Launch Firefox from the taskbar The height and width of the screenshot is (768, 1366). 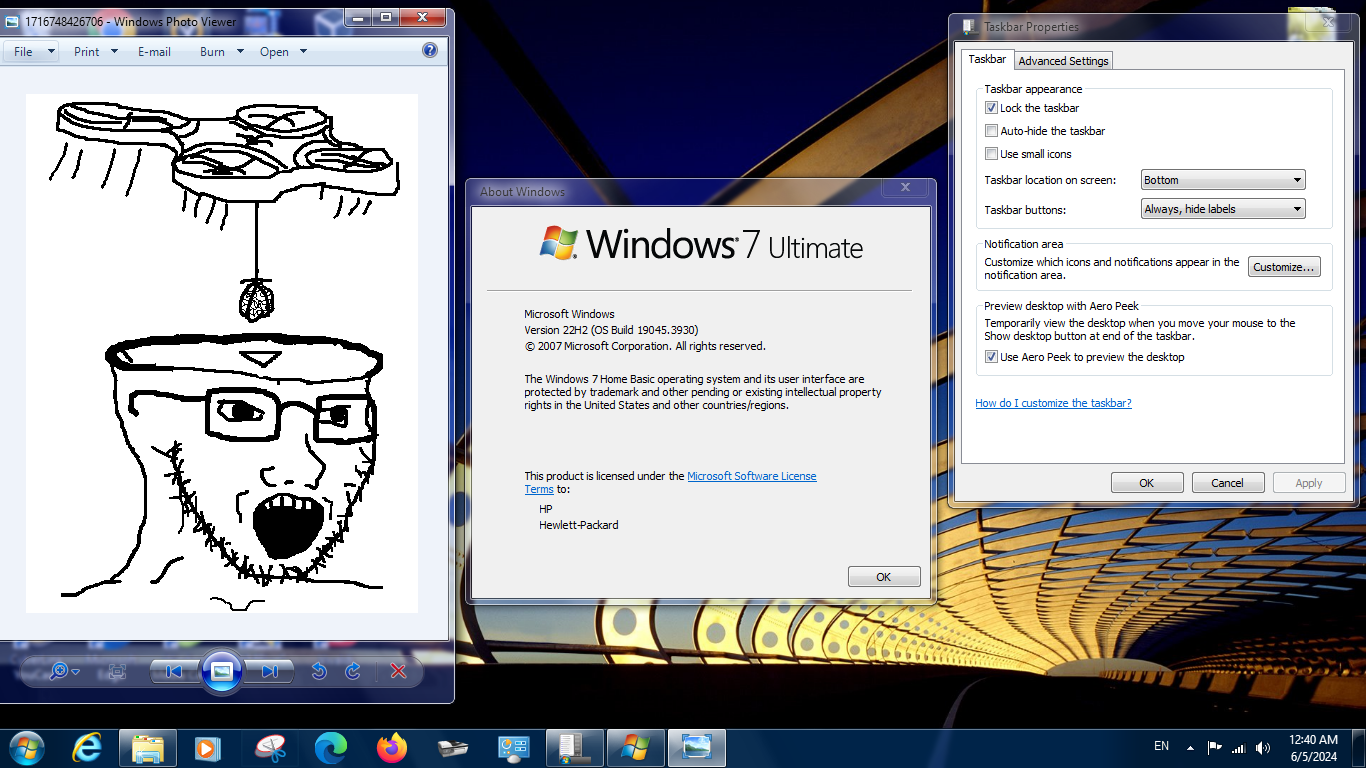pos(392,747)
